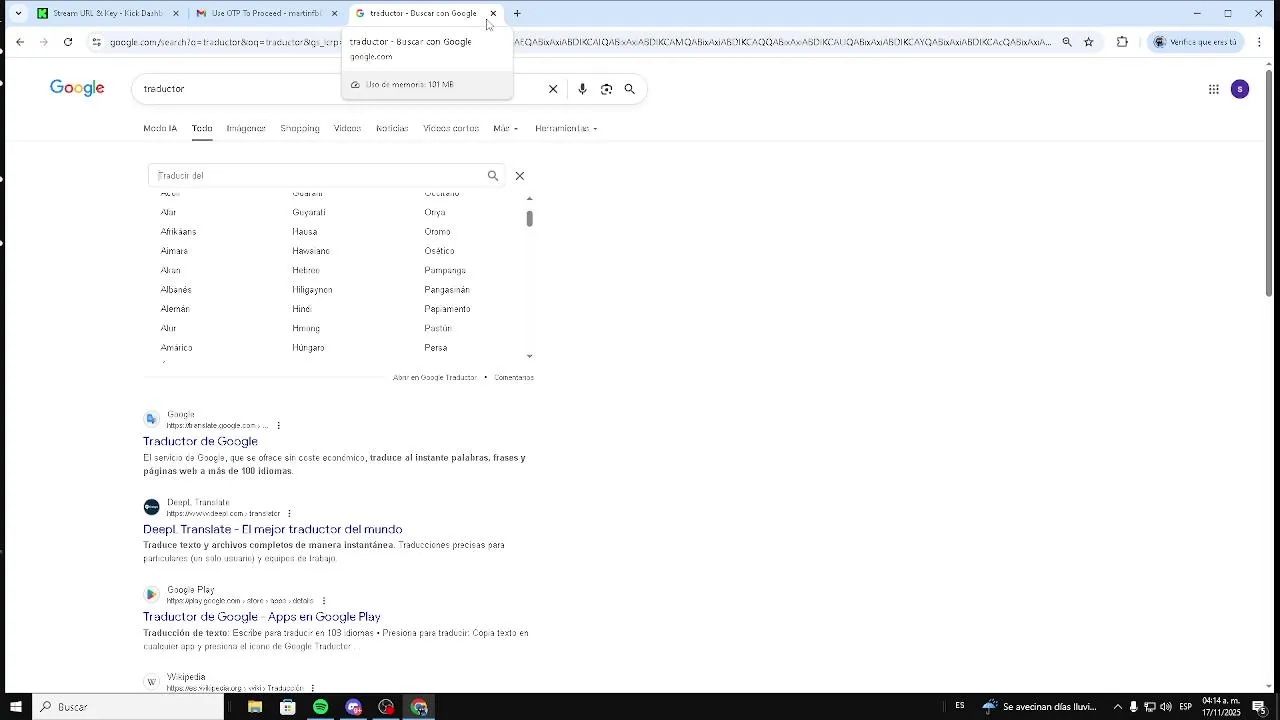Image resolution: width=1280 pixels, height=720 pixels.
Task: Open options for DeepL Translate result
Action: (x=289, y=514)
